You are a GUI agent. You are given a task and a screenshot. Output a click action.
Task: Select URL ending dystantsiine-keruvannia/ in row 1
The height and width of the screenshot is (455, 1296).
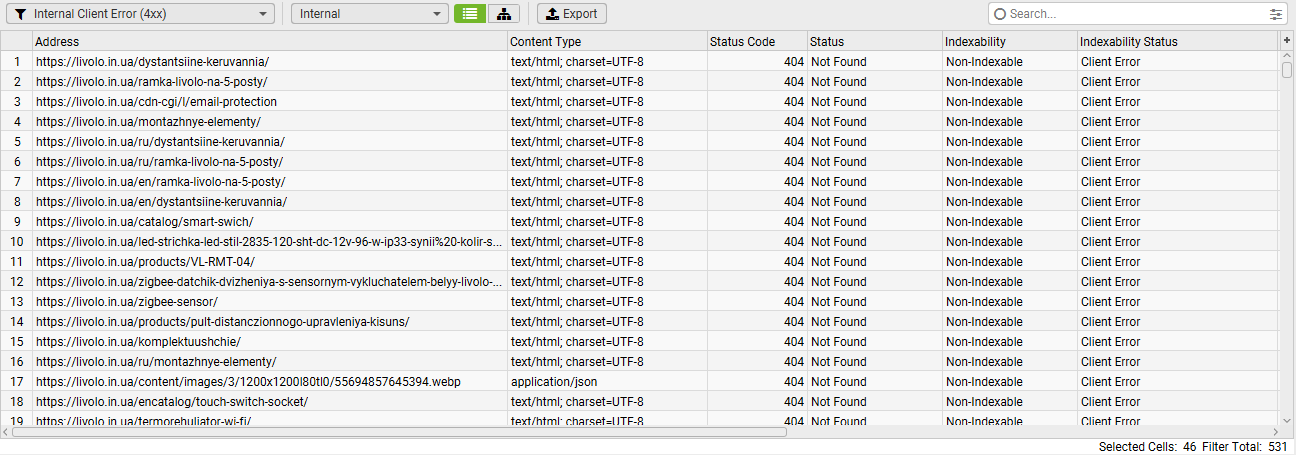(x=152, y=62)
